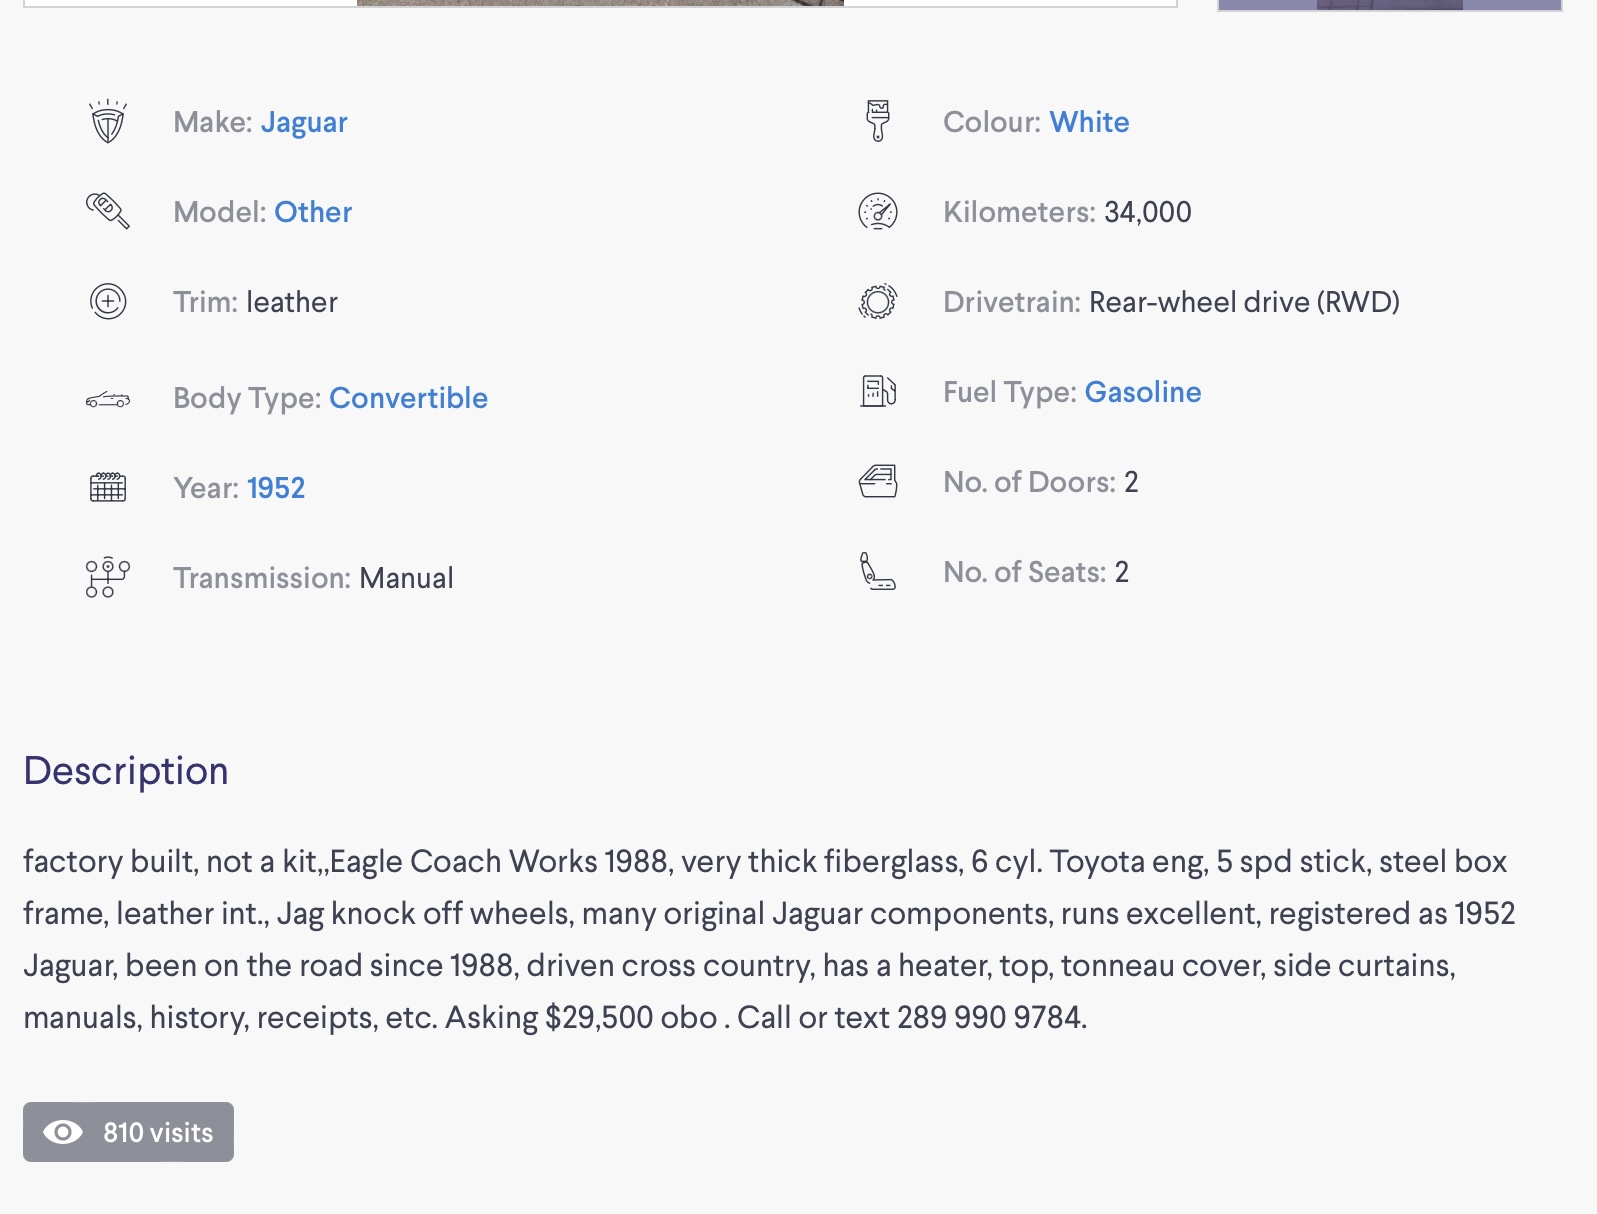Follow the White colour link
The width and height of the screenshot is (1597, 1214).
pyautogui.click(x=1089, y=122)
